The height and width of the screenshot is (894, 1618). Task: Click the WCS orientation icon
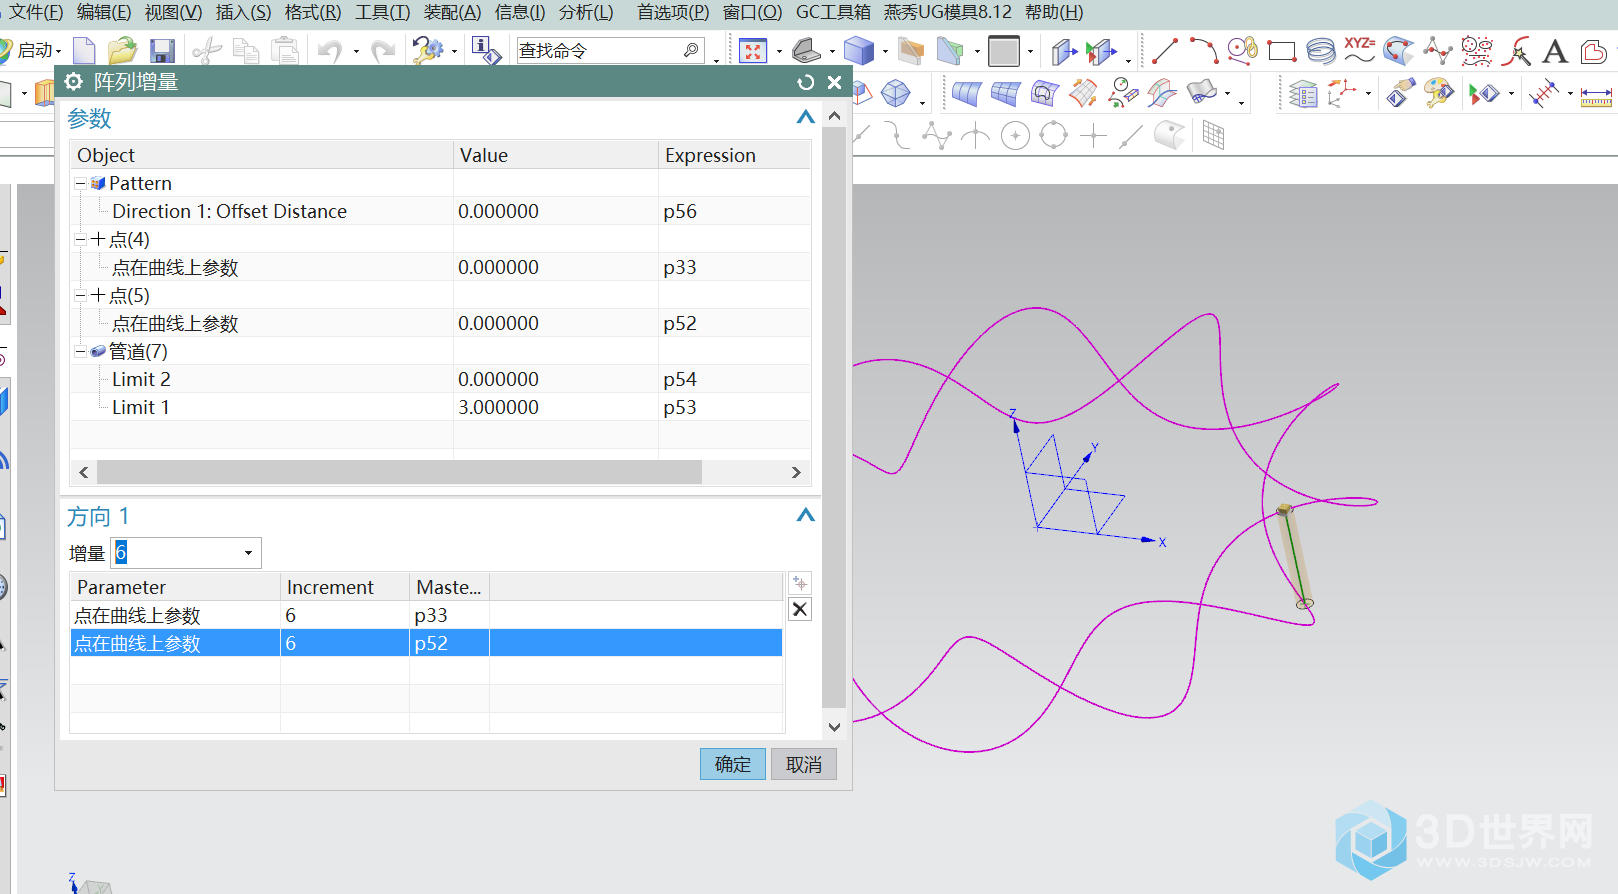coord(1342,95)
